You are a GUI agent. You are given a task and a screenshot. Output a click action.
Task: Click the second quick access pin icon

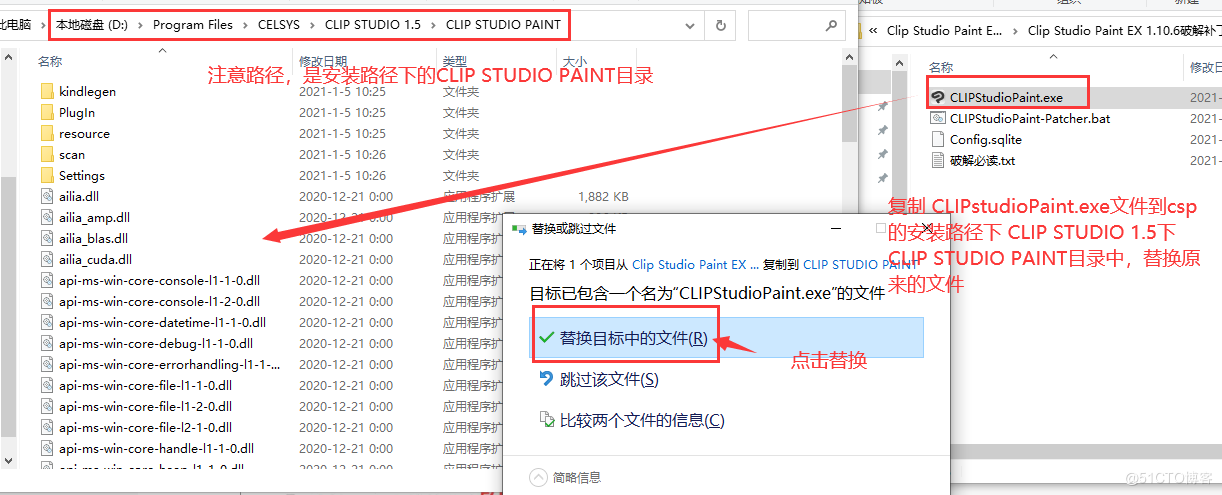click(x=883, y=130)
